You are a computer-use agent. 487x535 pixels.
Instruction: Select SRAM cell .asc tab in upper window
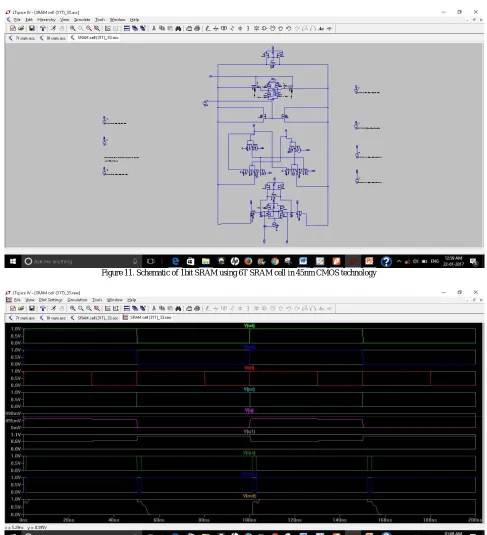point(95,38)
